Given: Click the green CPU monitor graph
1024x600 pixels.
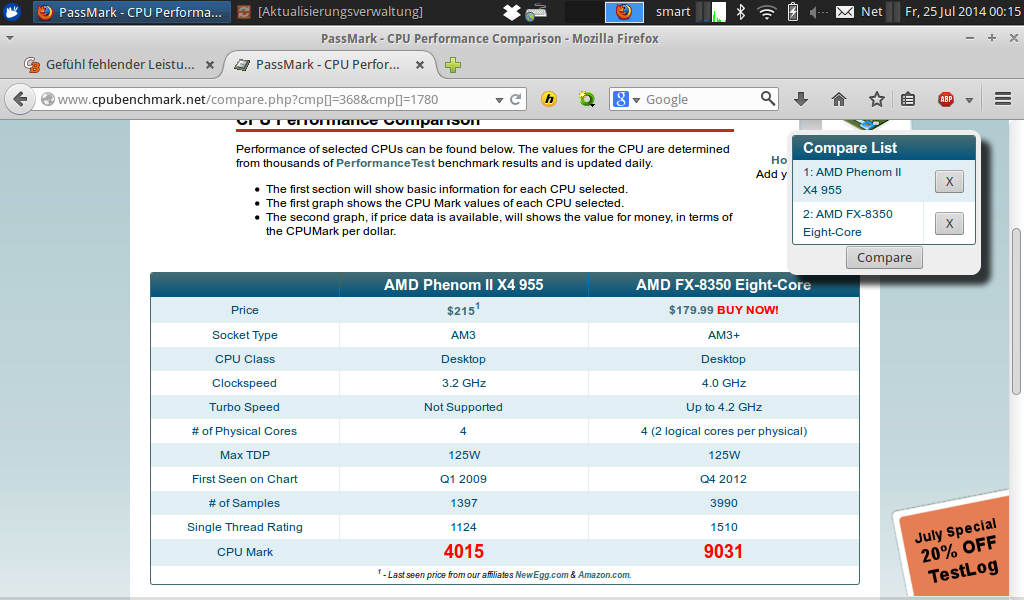Looking at the screenshot, I should click(718, 12).
